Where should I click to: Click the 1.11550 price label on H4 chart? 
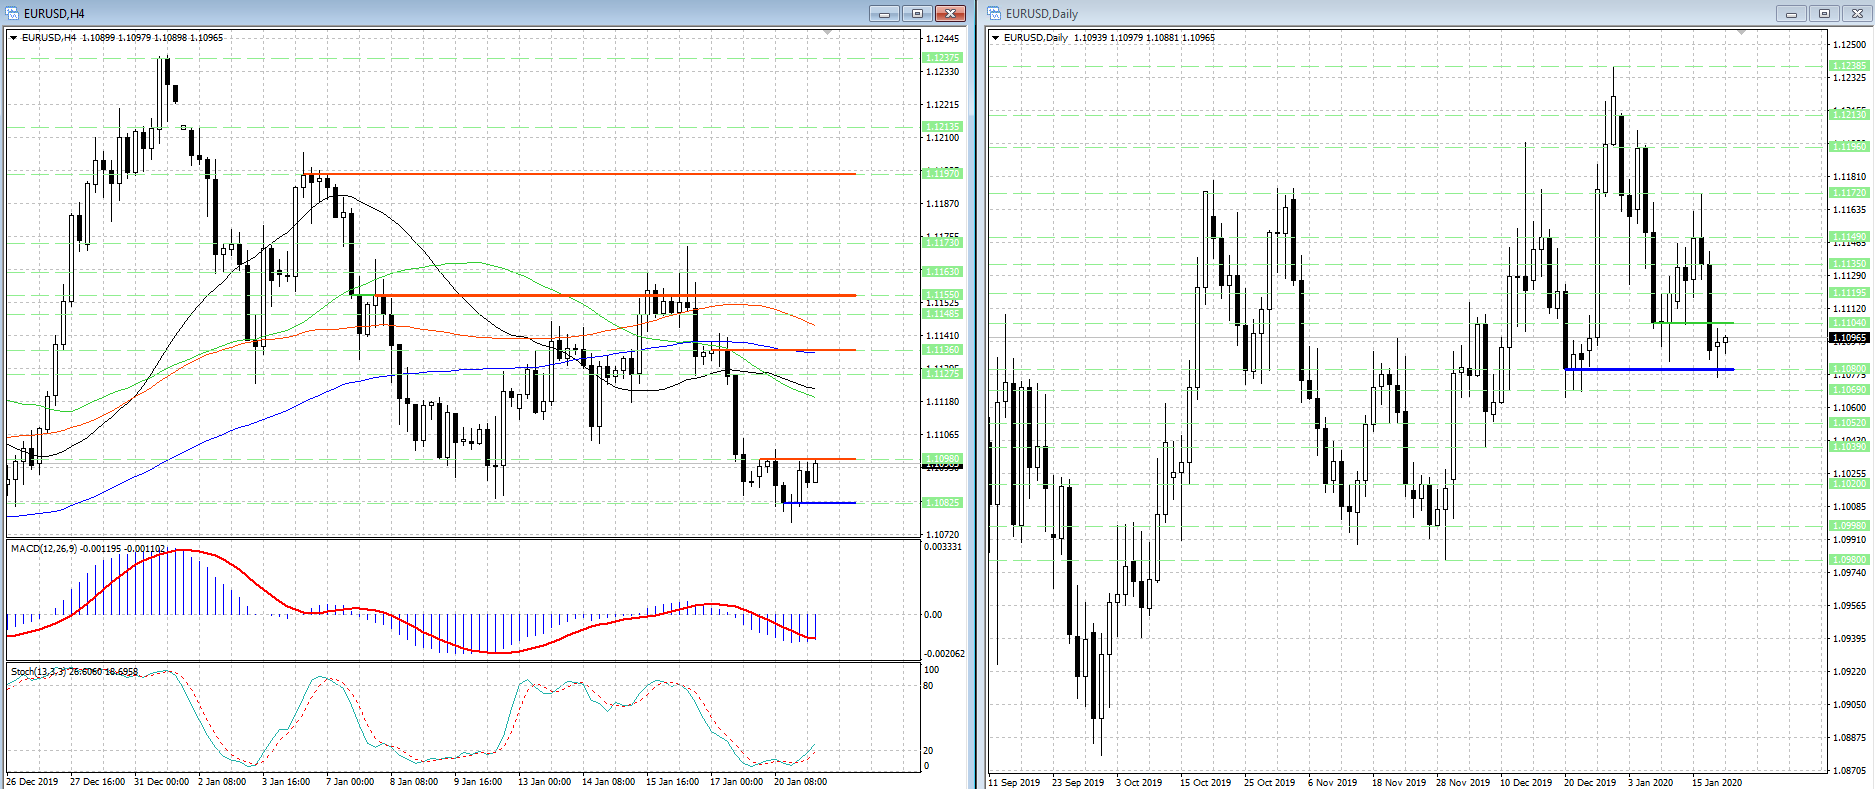(942, 295)
